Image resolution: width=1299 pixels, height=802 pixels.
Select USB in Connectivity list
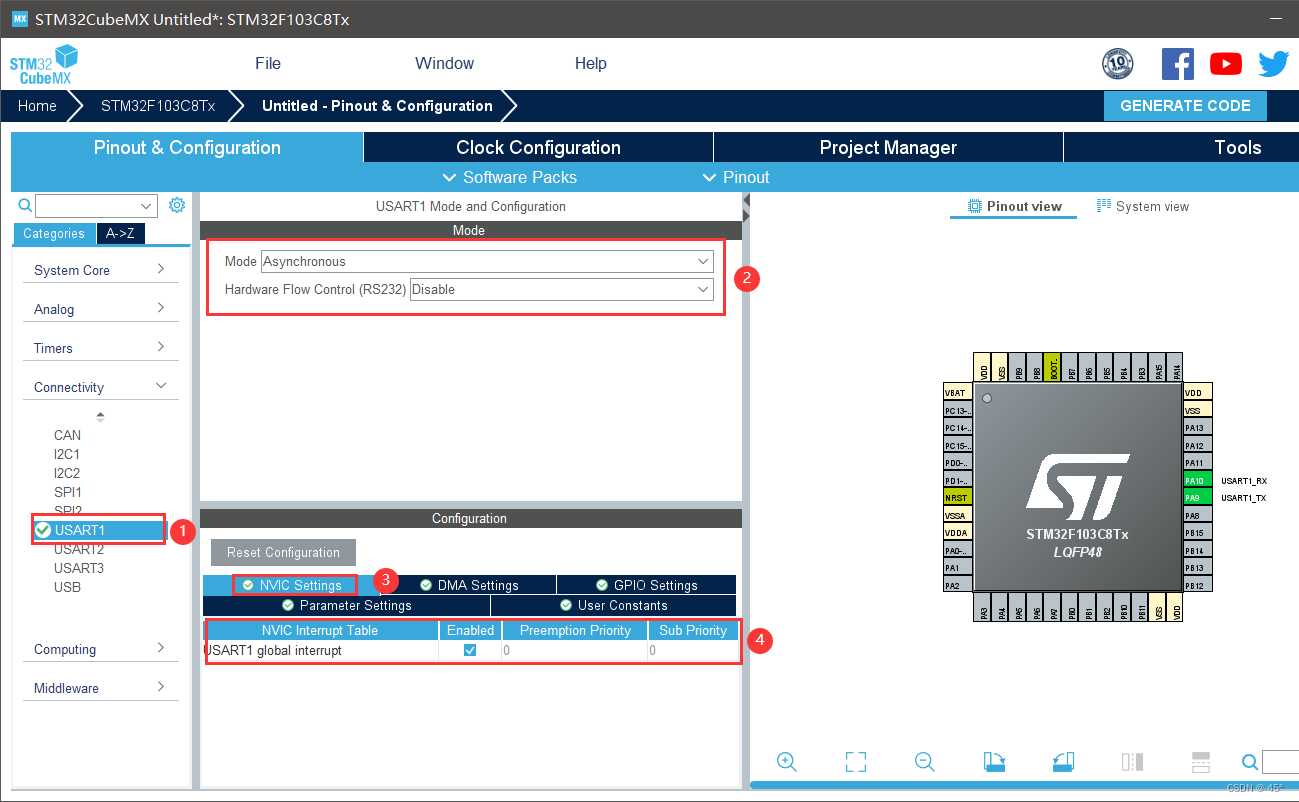tap(67, 587)
